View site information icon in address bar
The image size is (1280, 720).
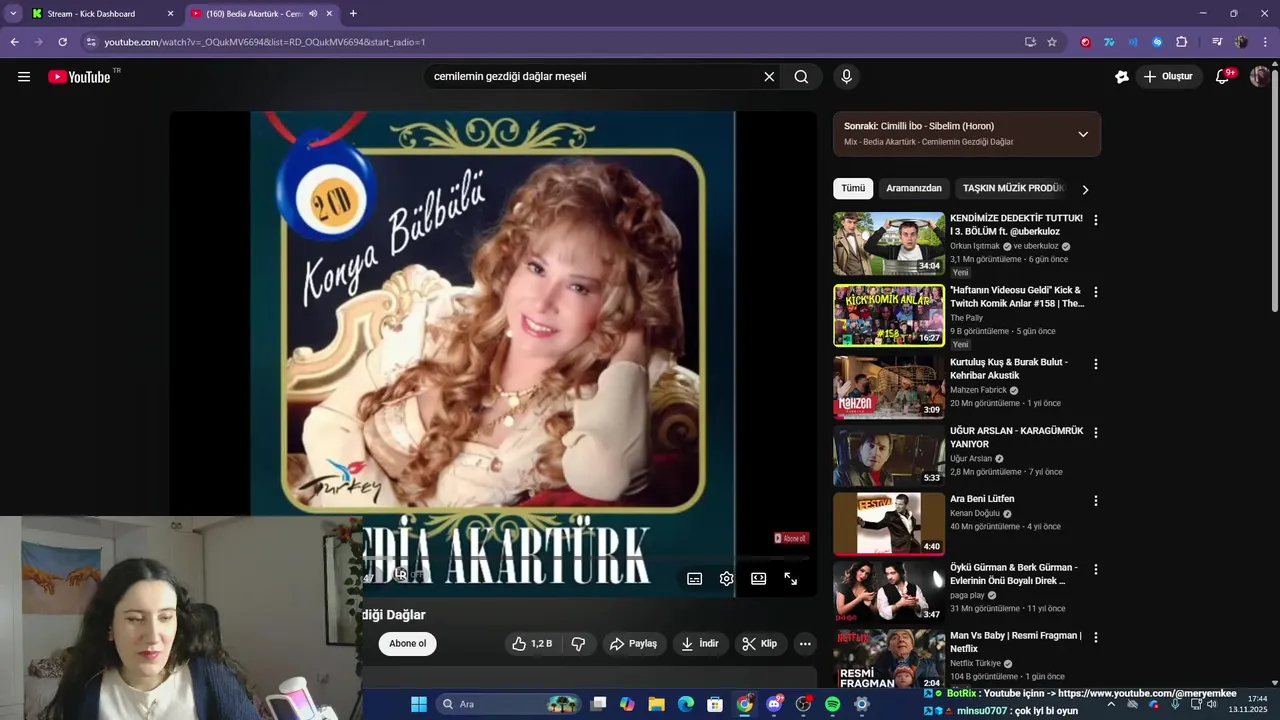tap(91, 42)
